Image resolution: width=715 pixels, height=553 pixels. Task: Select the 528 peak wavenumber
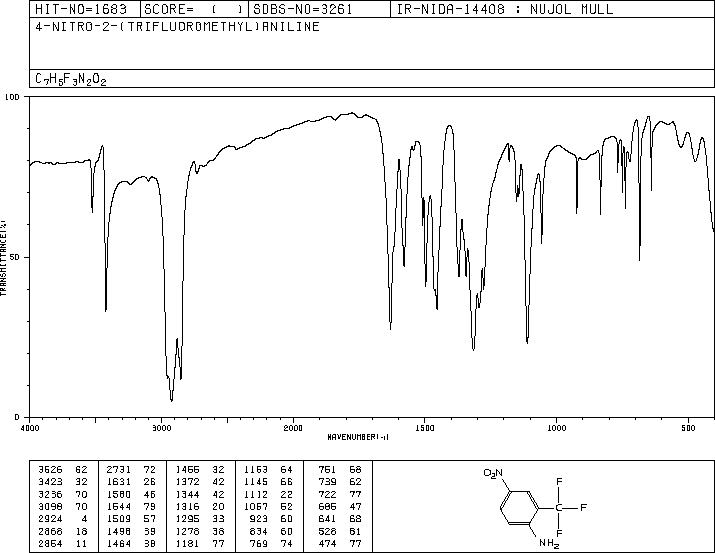coord(327,531)
